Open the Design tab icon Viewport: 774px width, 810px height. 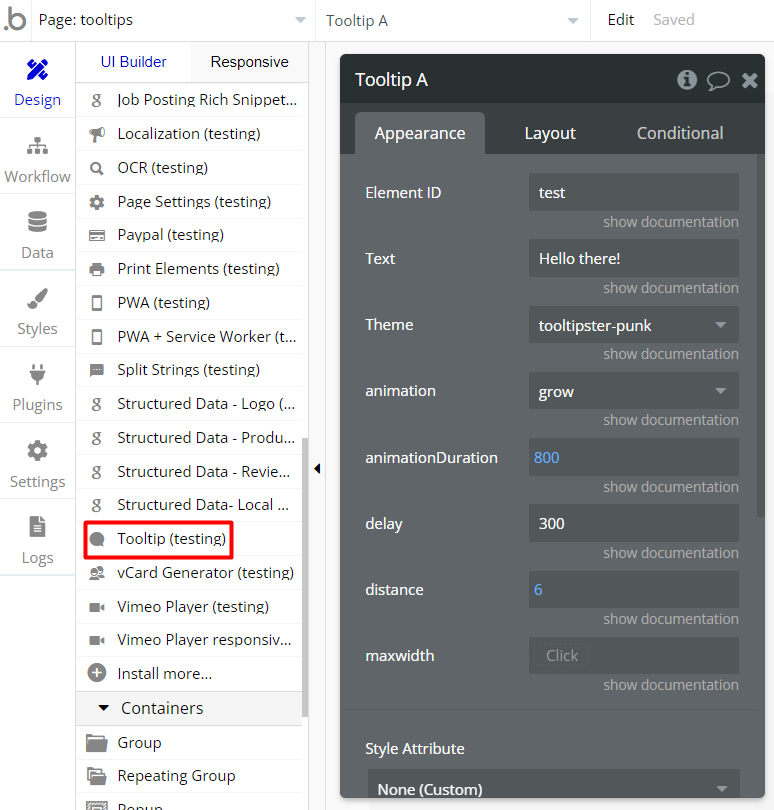(x=37, y=70)
